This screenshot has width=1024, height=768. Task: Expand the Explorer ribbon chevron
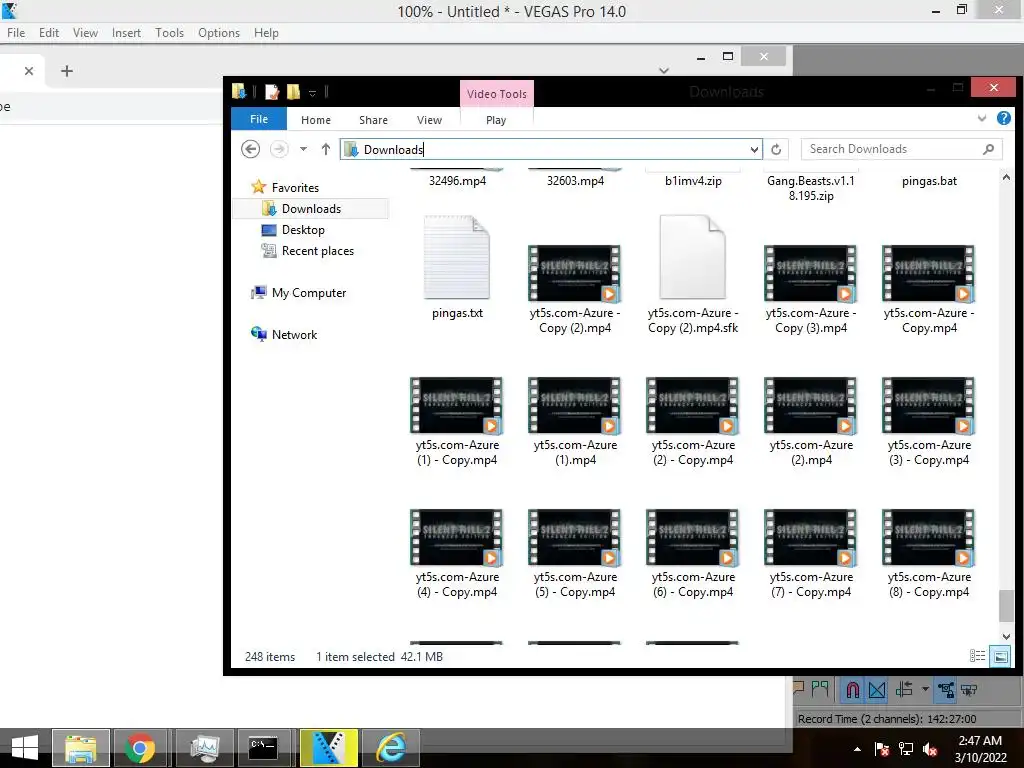click(x=982, y=118)
